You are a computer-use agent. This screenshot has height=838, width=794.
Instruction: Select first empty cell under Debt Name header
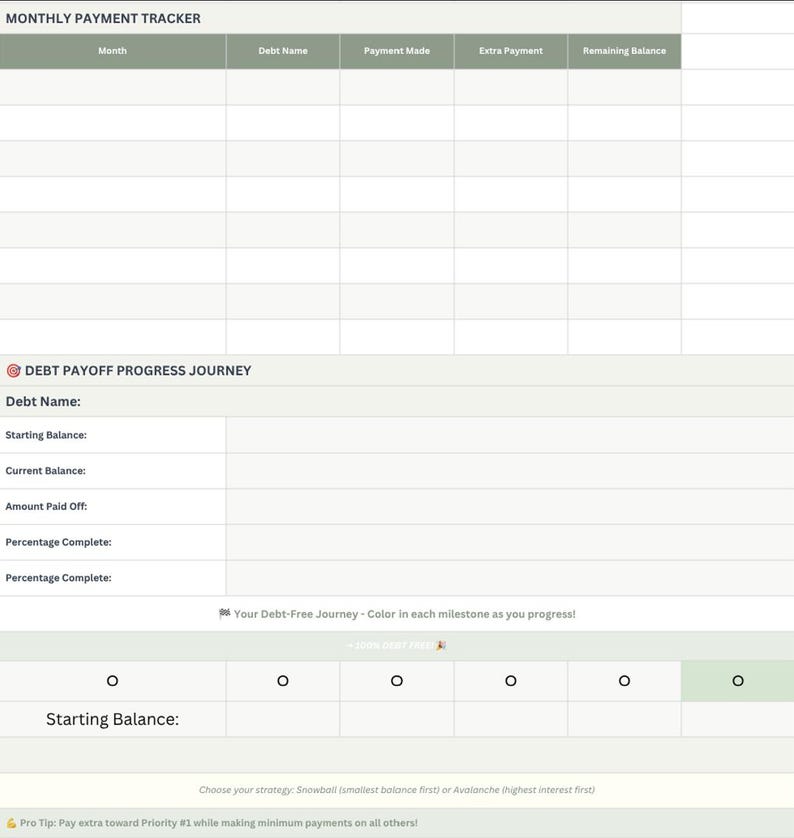(283, 87)
